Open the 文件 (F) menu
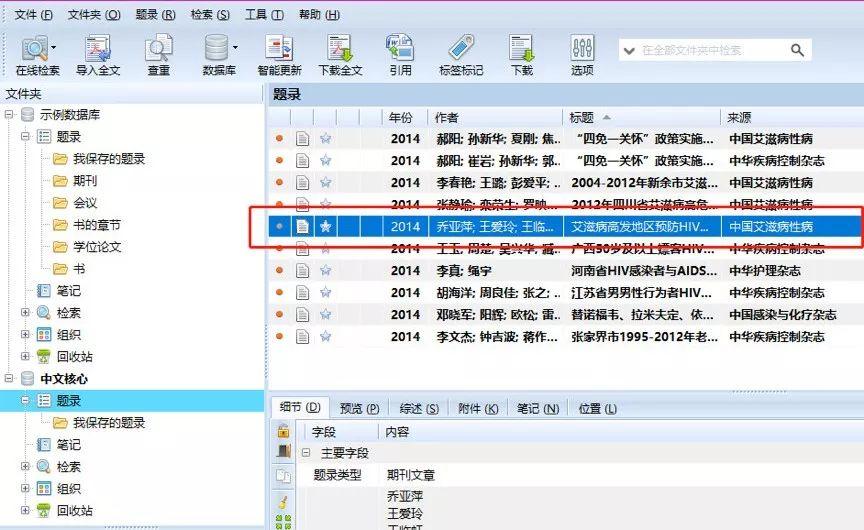Viewport: 864px width, 530px height. (34, 15)
